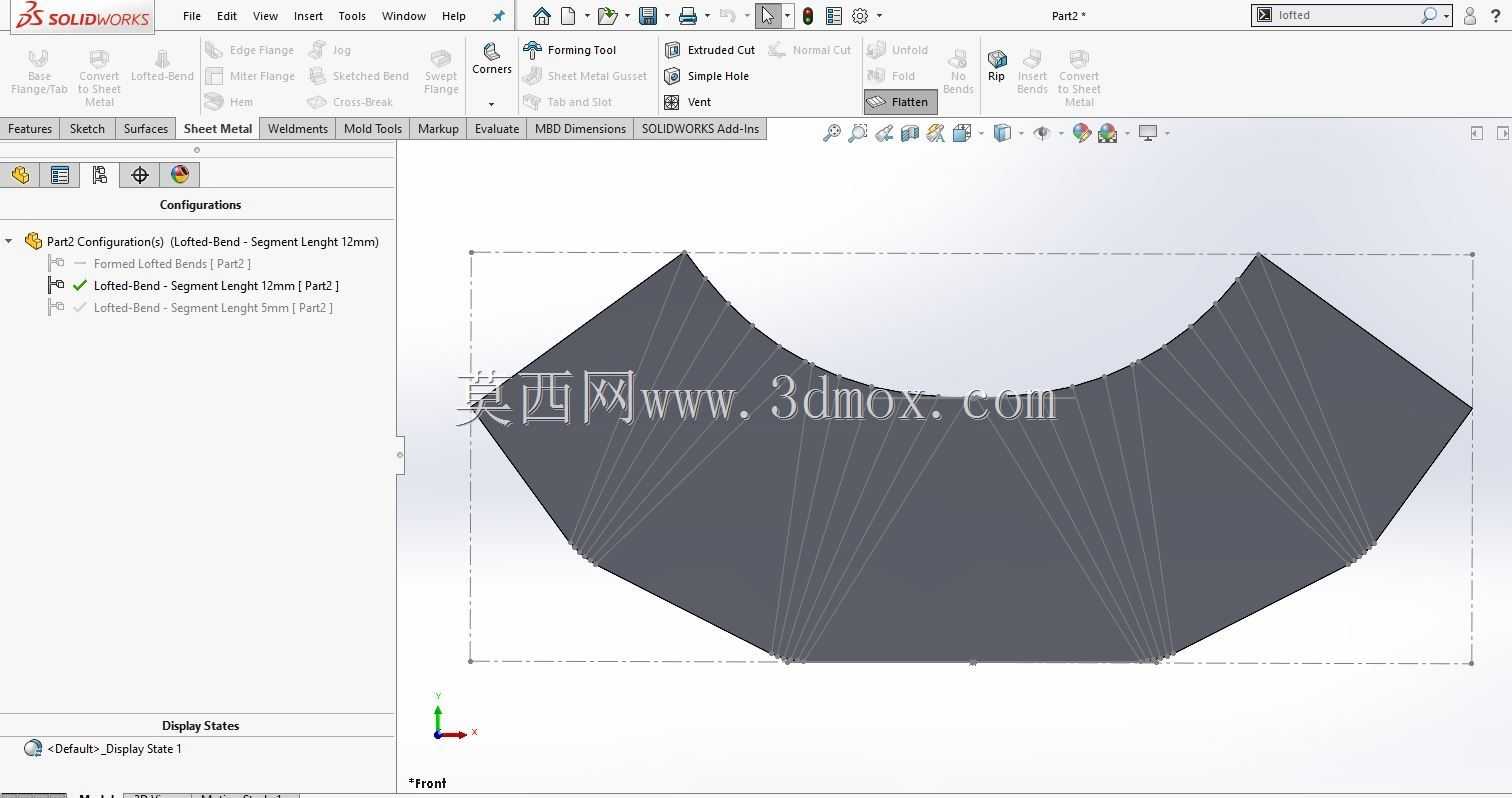Switch to the Surfaces tab
The image size is (1512, 798).
point(146,129)
